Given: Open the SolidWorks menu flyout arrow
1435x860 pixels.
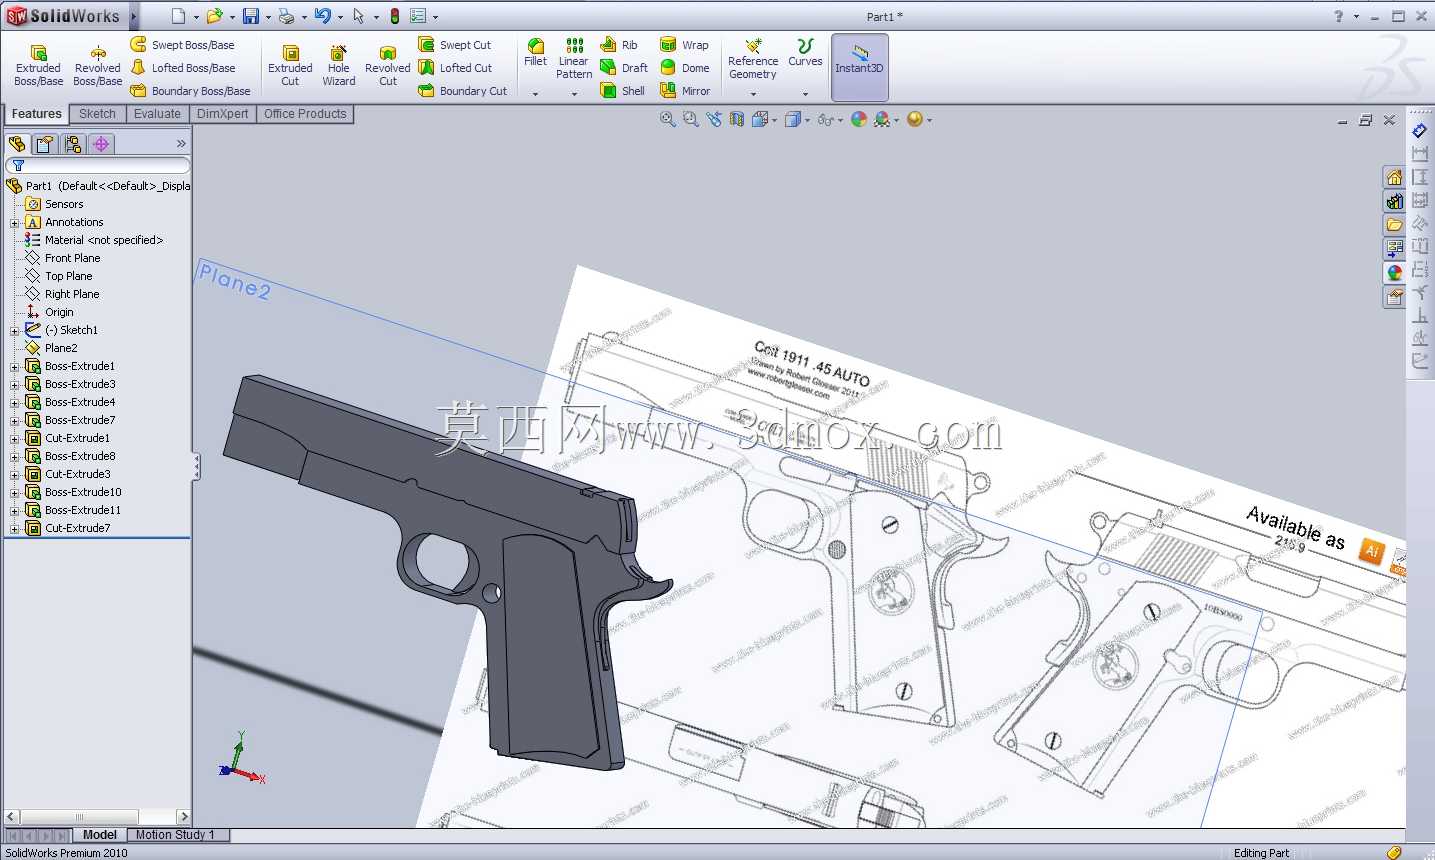Looking at the screenshot, I should [133, 16].
